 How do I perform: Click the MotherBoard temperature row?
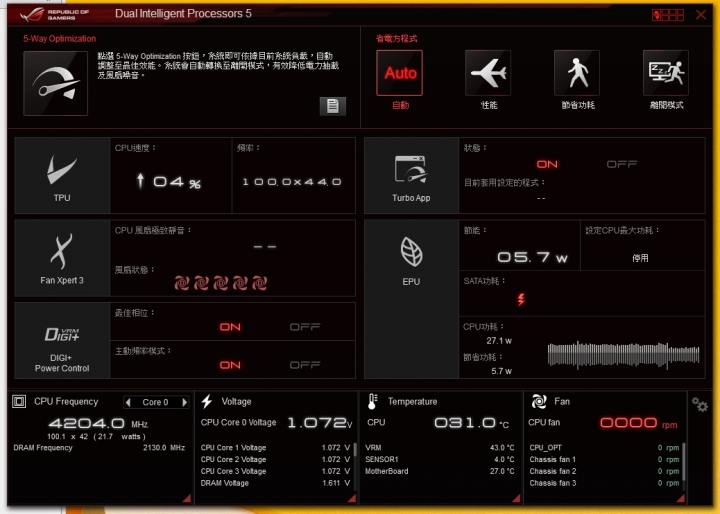(439, 471)
